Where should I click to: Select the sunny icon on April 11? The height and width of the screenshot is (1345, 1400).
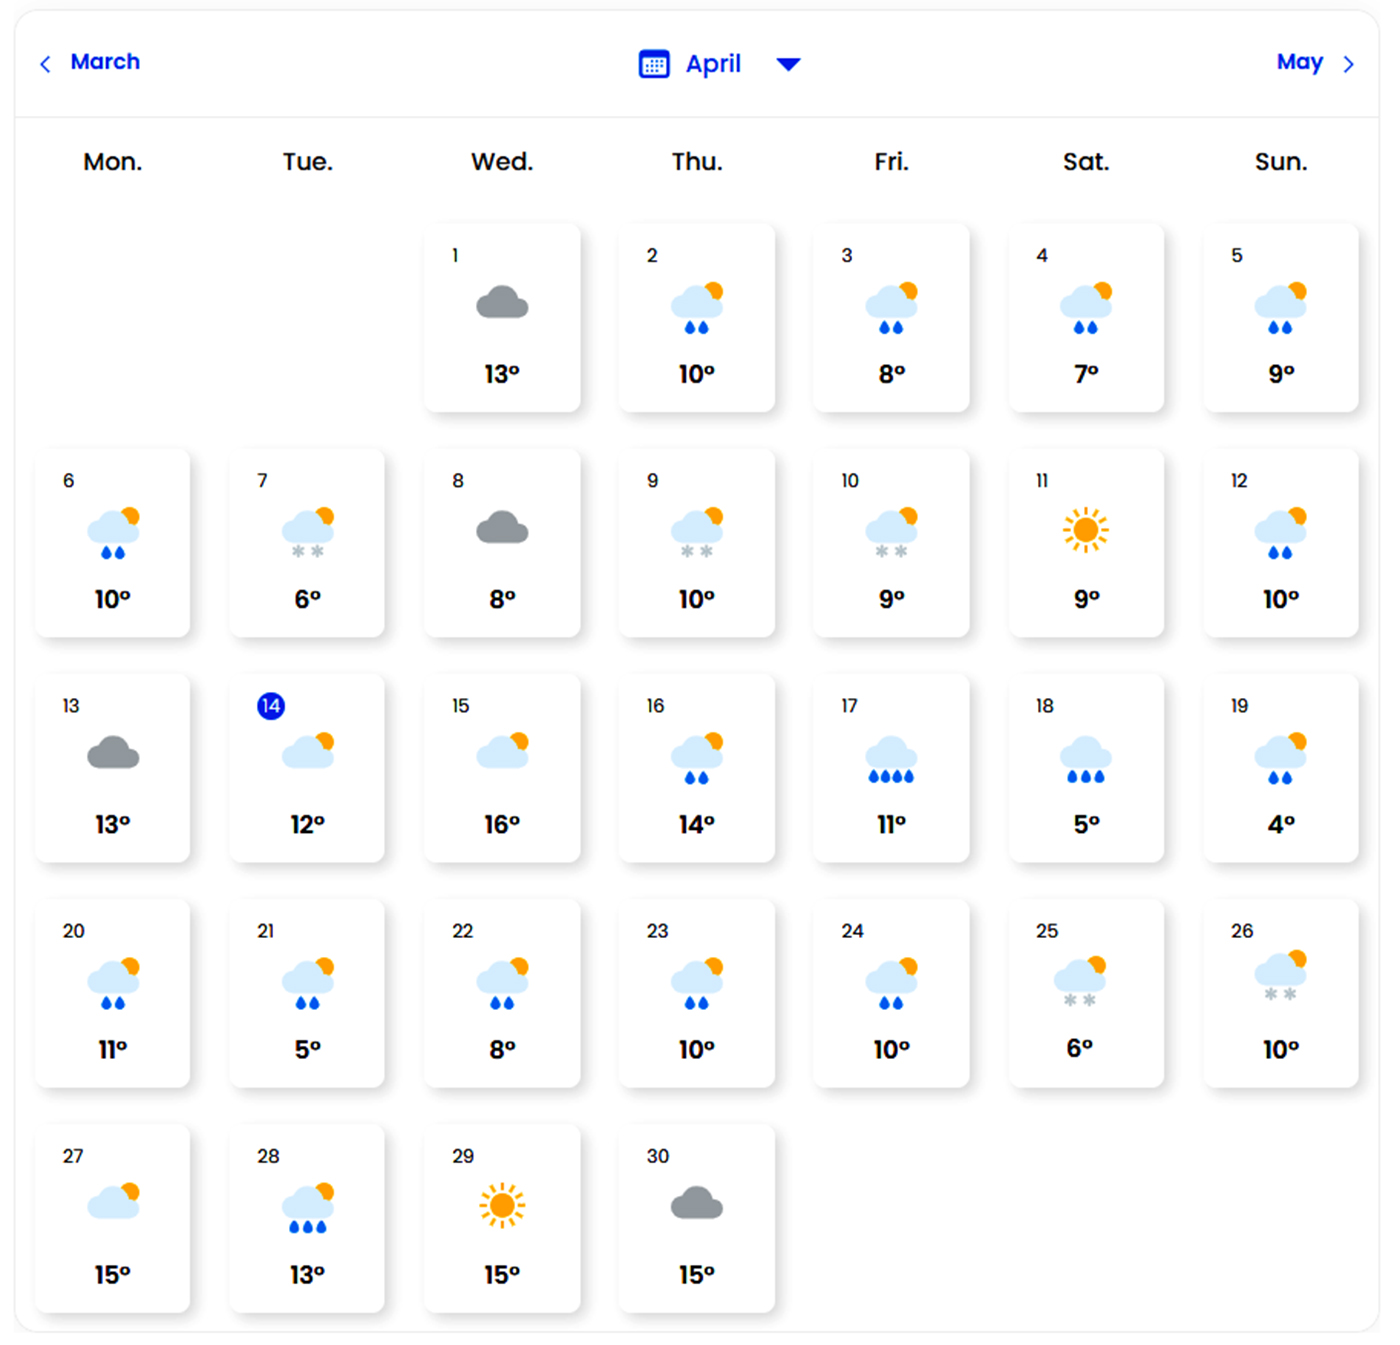pos(1085,529)
